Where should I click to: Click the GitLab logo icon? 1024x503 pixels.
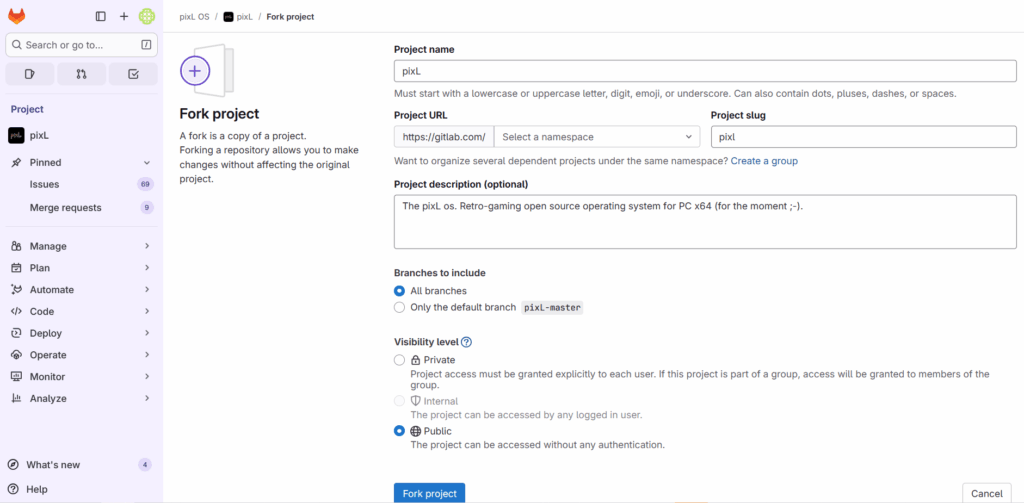(x=17, y=16)
